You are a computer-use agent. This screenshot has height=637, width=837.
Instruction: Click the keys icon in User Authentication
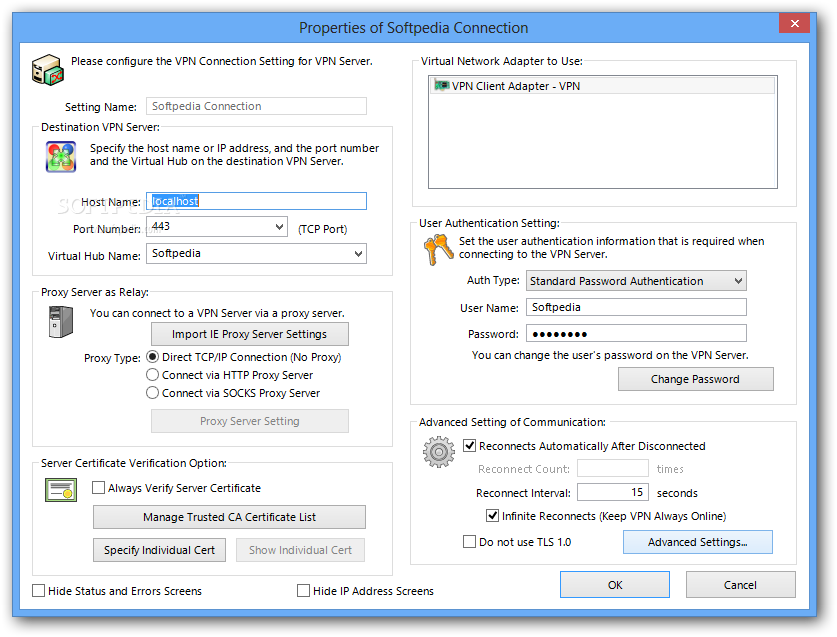tap(438, 249)
